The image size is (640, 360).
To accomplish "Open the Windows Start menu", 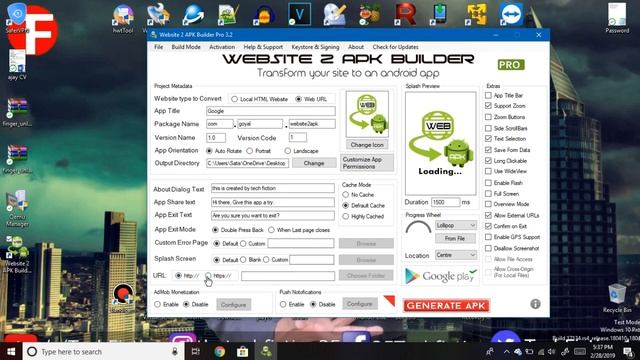I will click(11, 351).
